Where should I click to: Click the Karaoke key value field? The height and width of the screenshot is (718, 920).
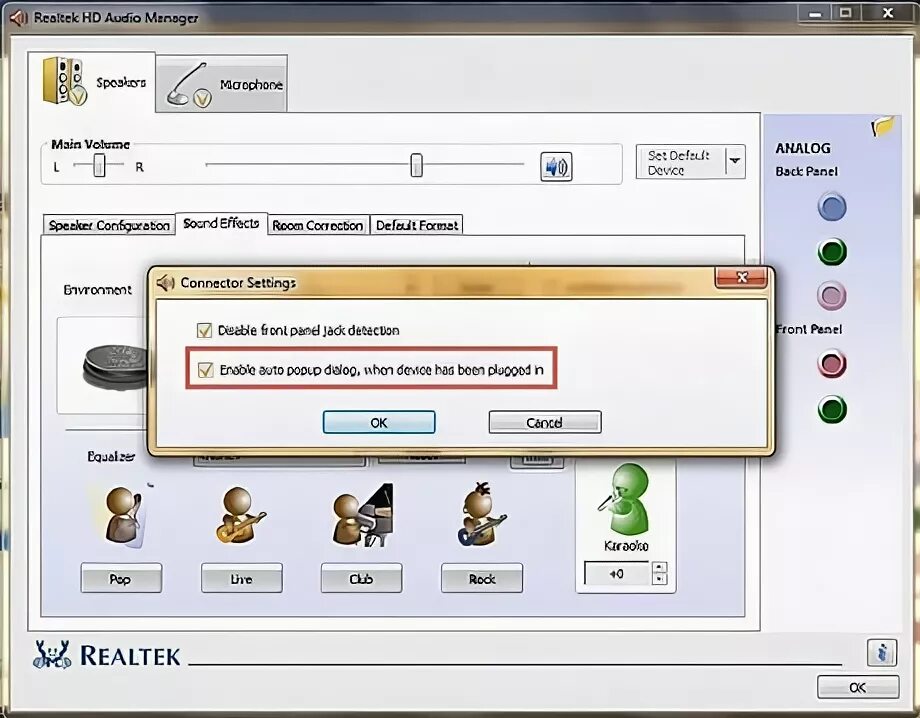(617, 573)
